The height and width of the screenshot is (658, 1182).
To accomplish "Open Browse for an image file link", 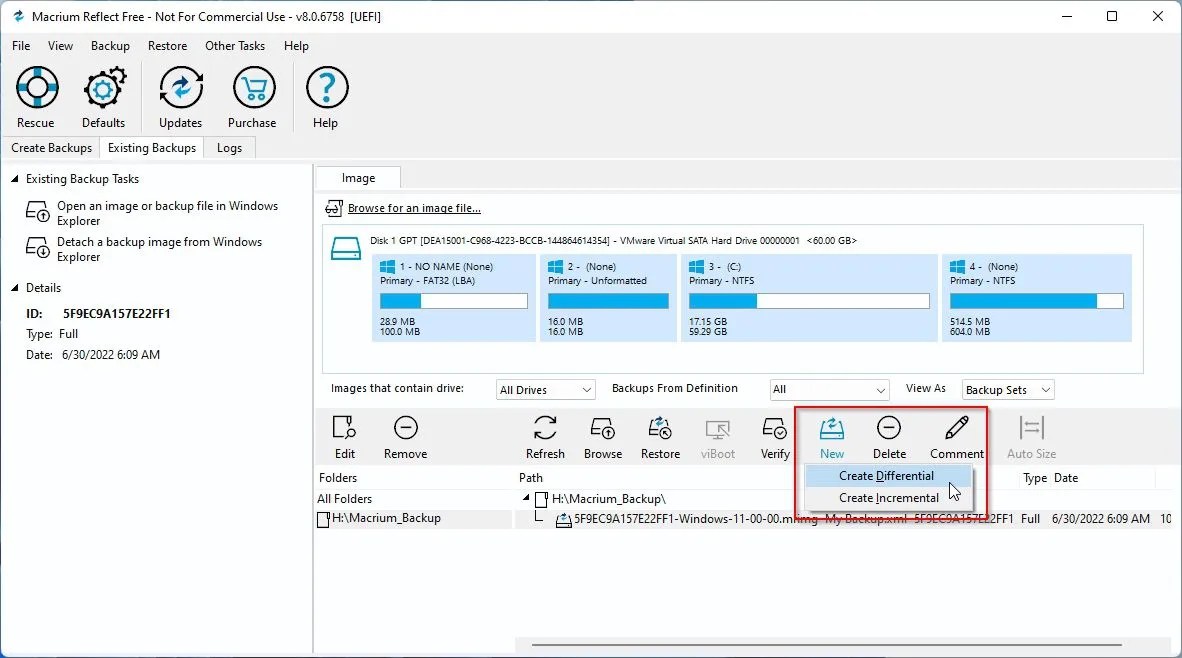I will click(413, 208).
